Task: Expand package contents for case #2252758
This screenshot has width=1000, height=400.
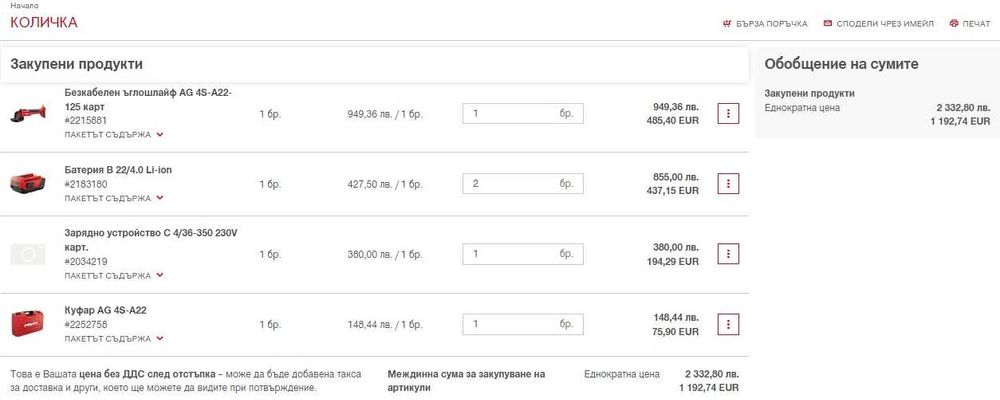Action: click(x=114, y=339)
